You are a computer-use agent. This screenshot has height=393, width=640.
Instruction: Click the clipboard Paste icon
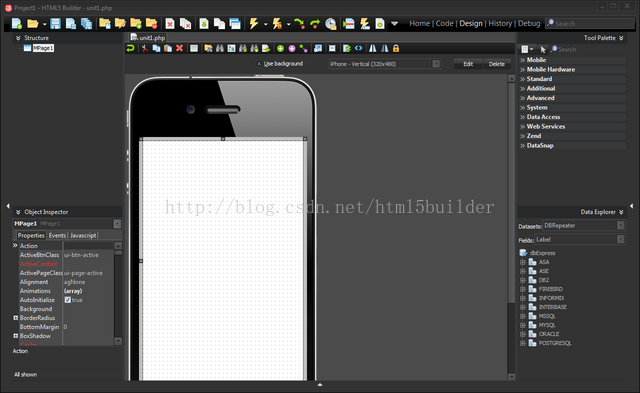pos(167,49)
